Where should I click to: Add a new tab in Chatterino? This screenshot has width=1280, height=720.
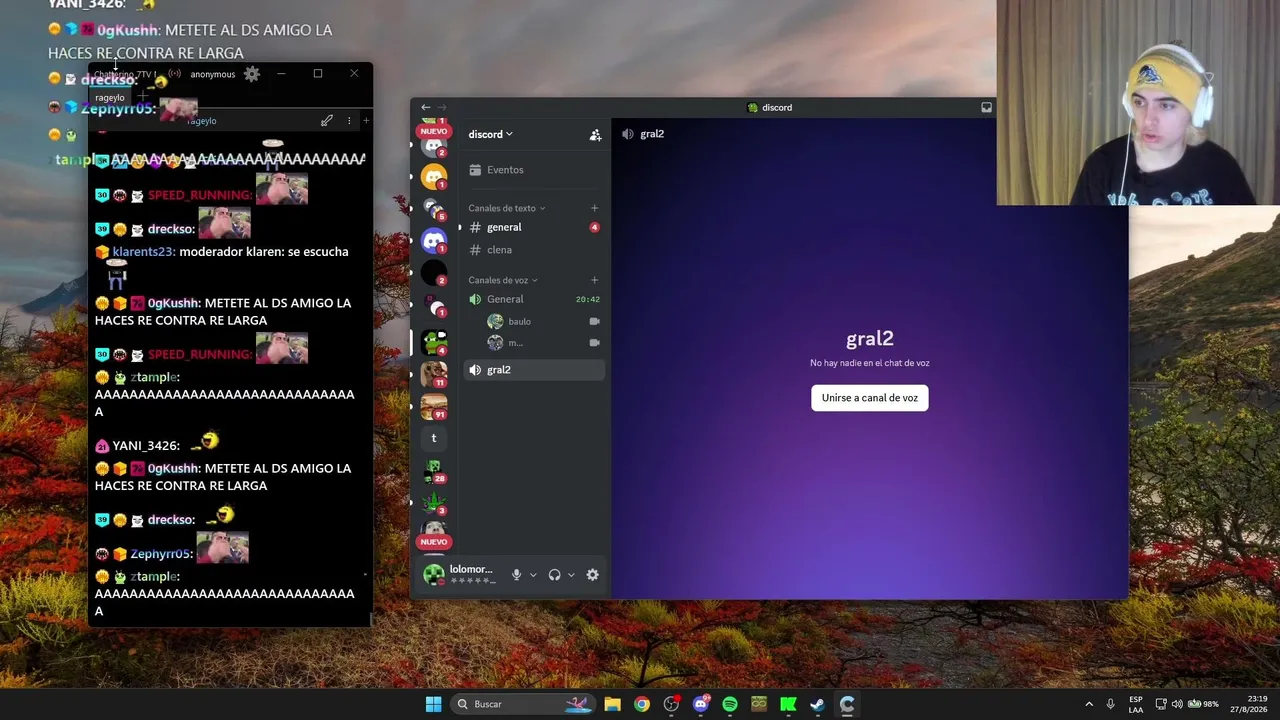pos(141,98)
